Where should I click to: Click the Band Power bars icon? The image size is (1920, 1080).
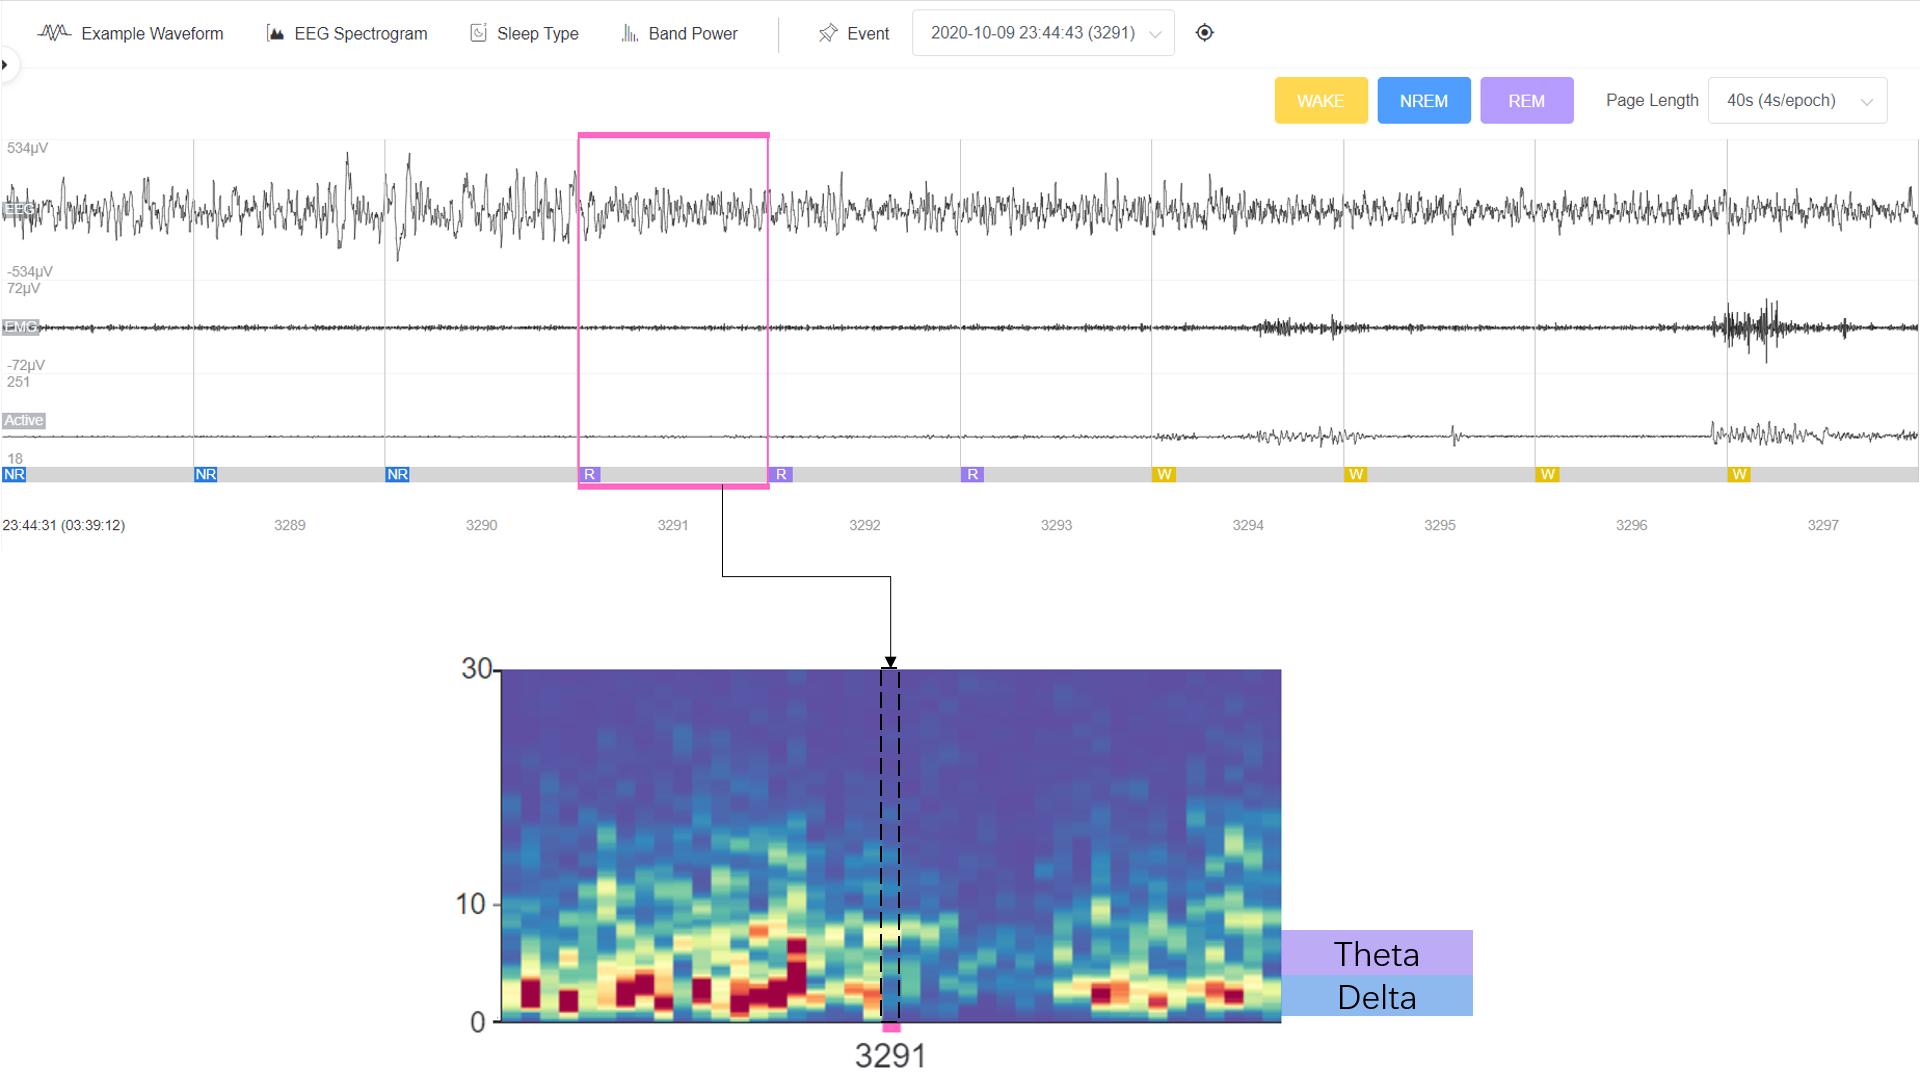pos(629,33)
